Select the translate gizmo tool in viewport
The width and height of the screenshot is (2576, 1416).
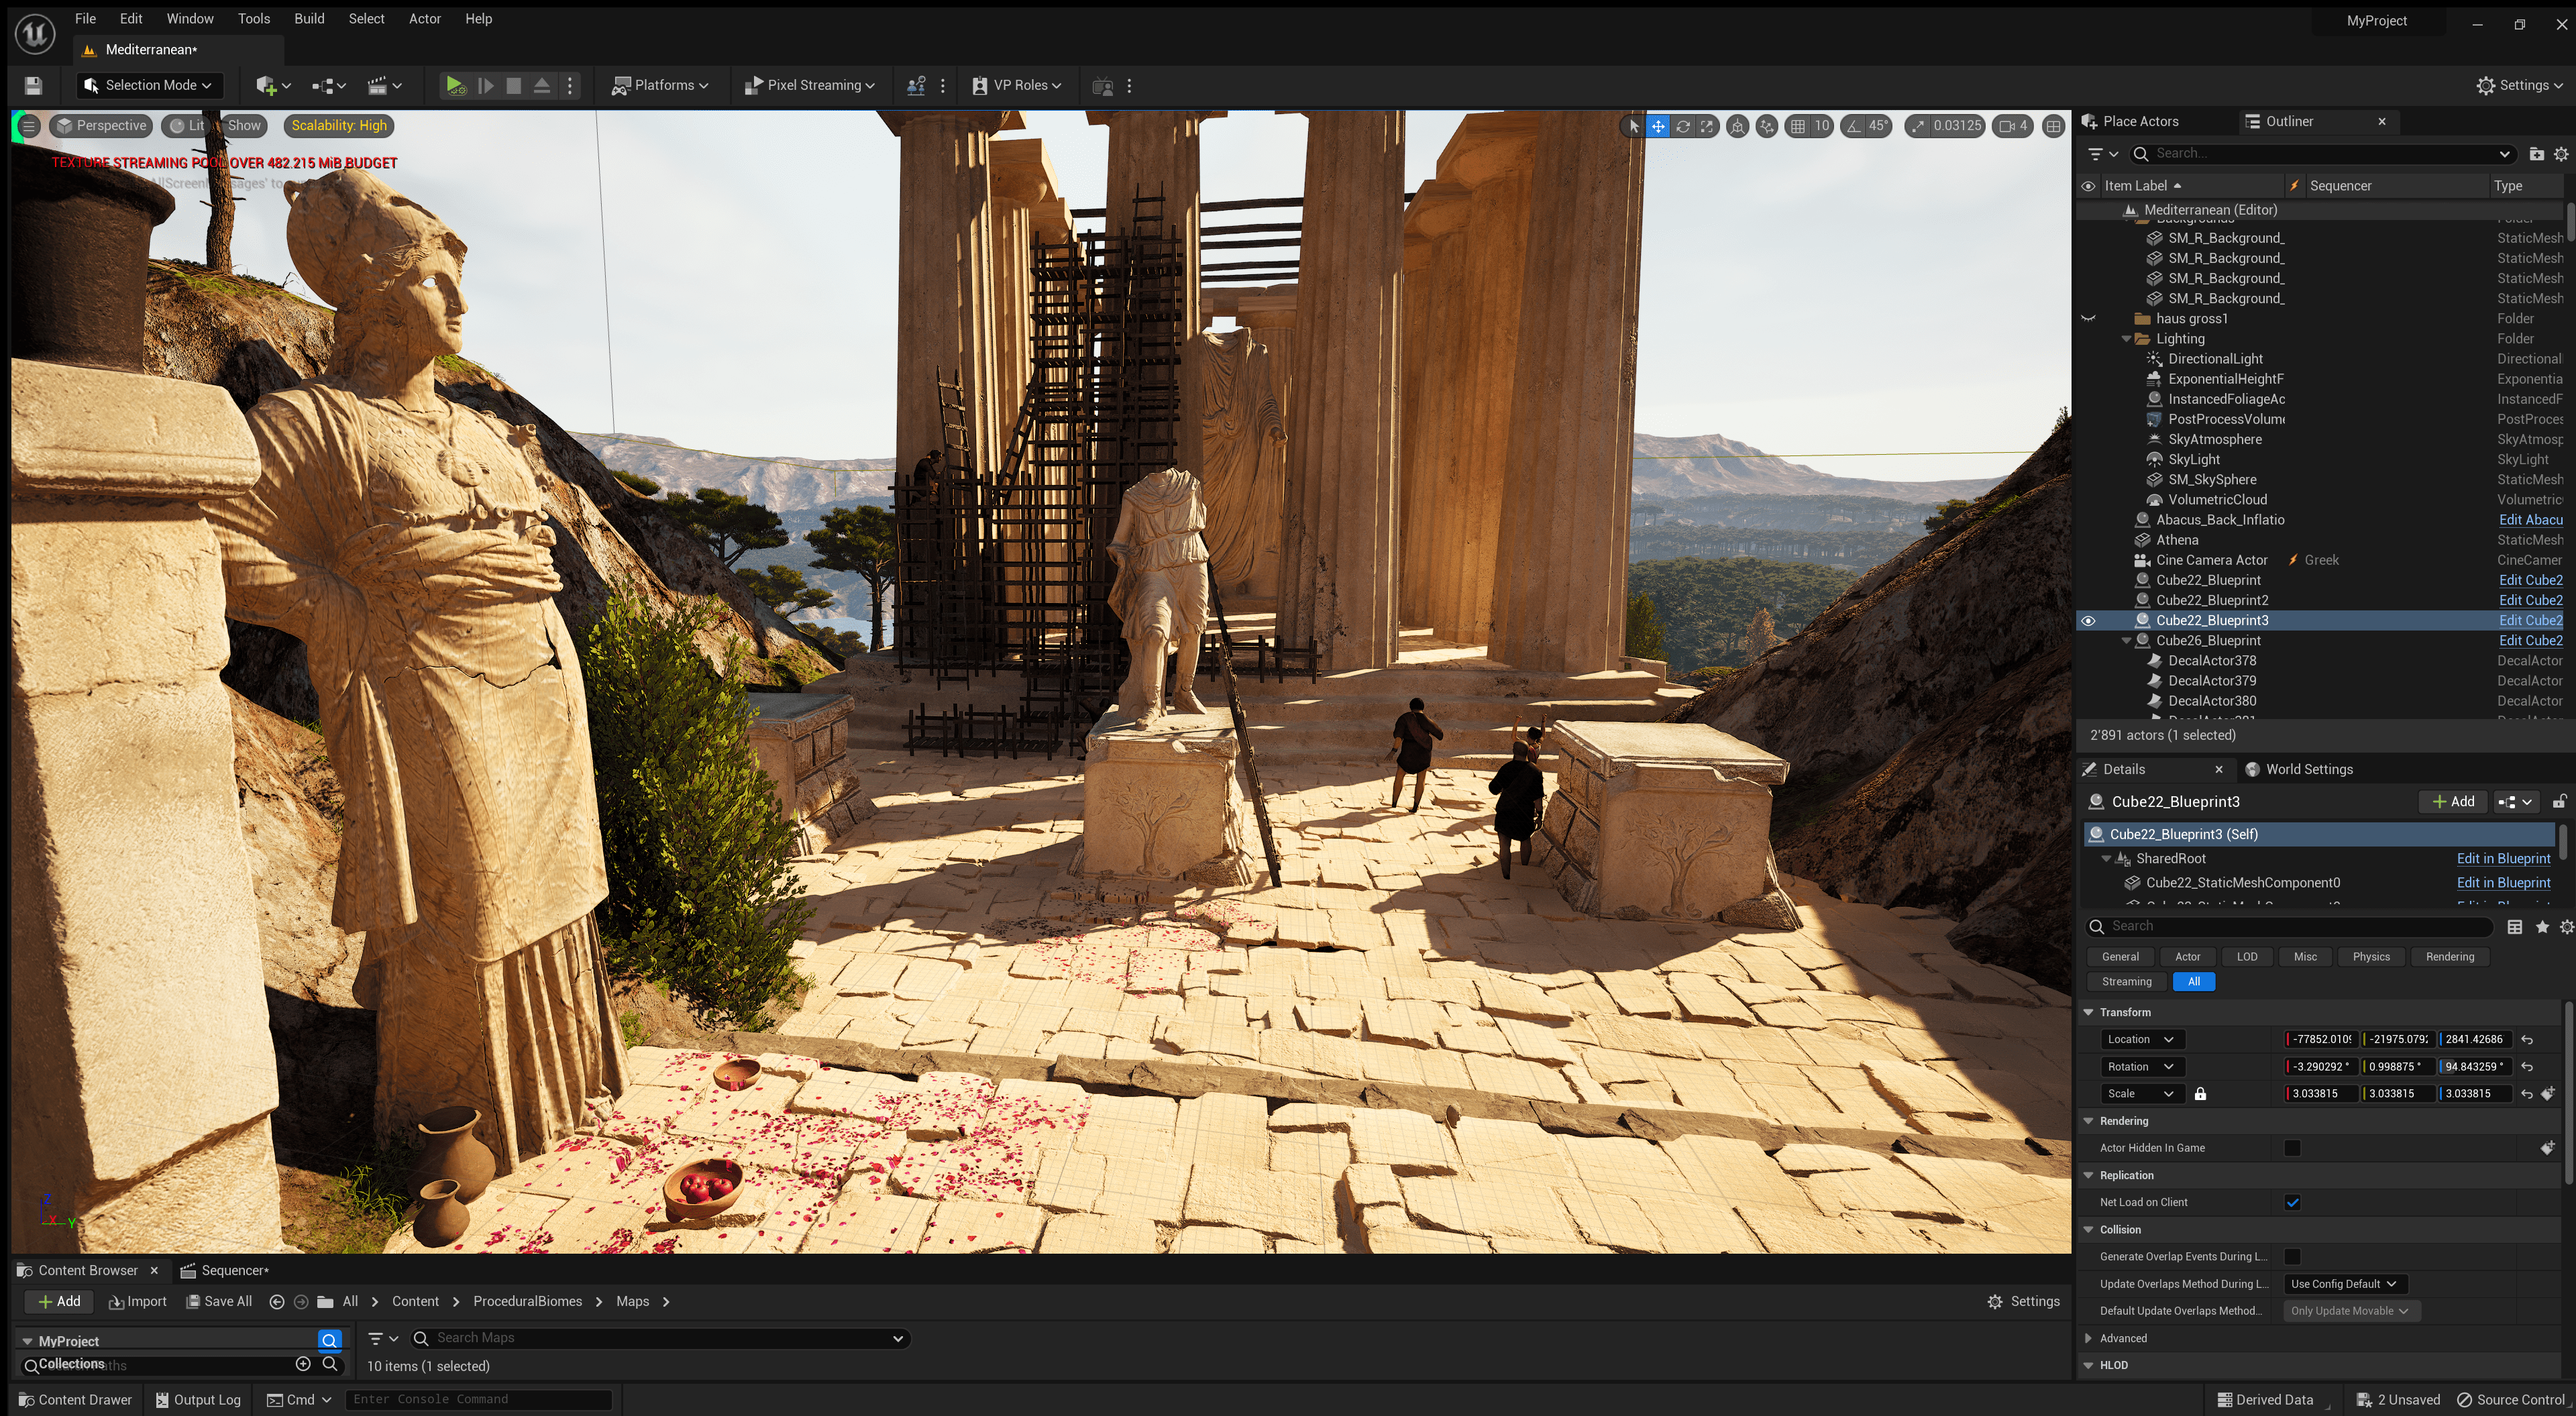pos(1658,126)
